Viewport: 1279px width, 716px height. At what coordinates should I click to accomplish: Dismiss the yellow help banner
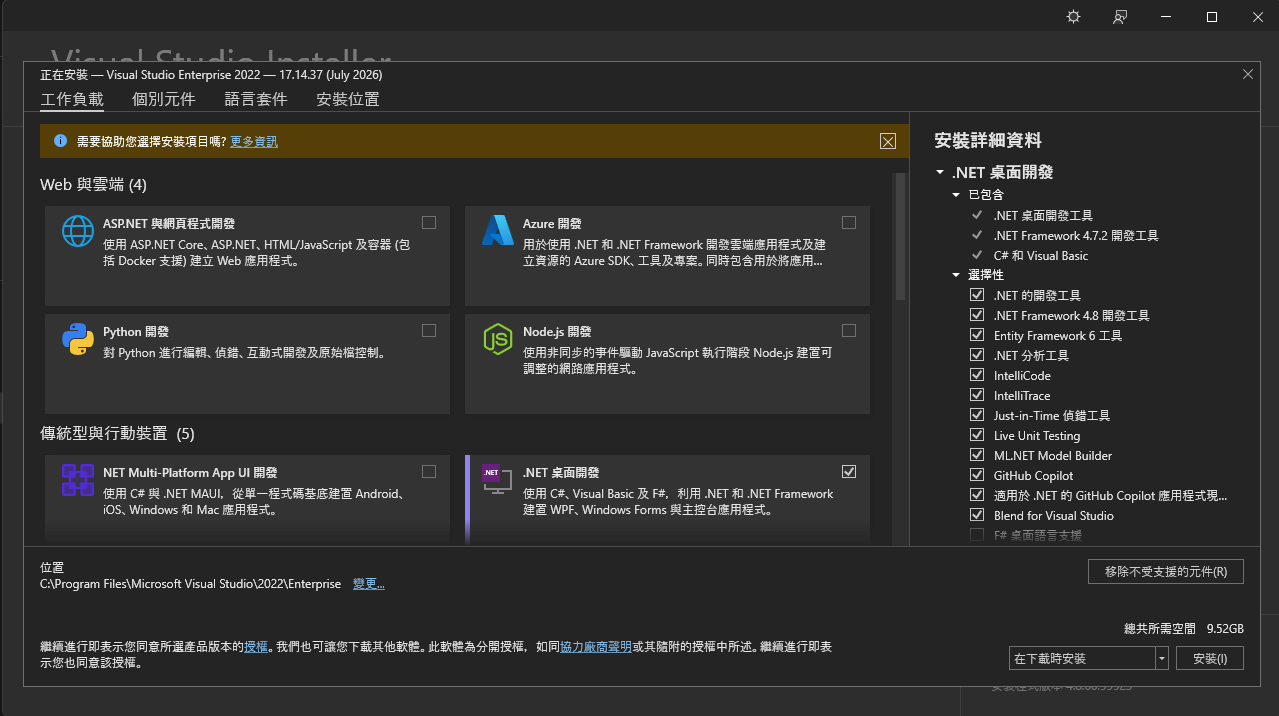pyautogui.click(x=888, y=142)
